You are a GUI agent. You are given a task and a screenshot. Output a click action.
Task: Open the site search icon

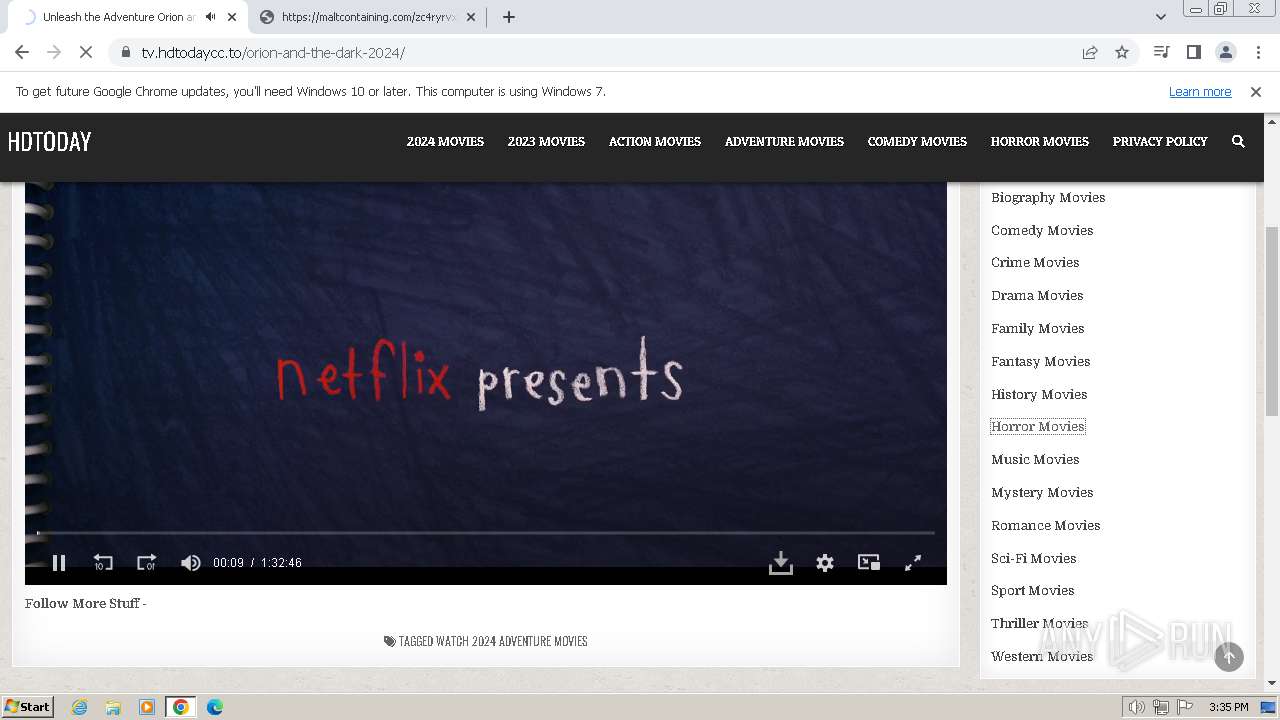1238,142
